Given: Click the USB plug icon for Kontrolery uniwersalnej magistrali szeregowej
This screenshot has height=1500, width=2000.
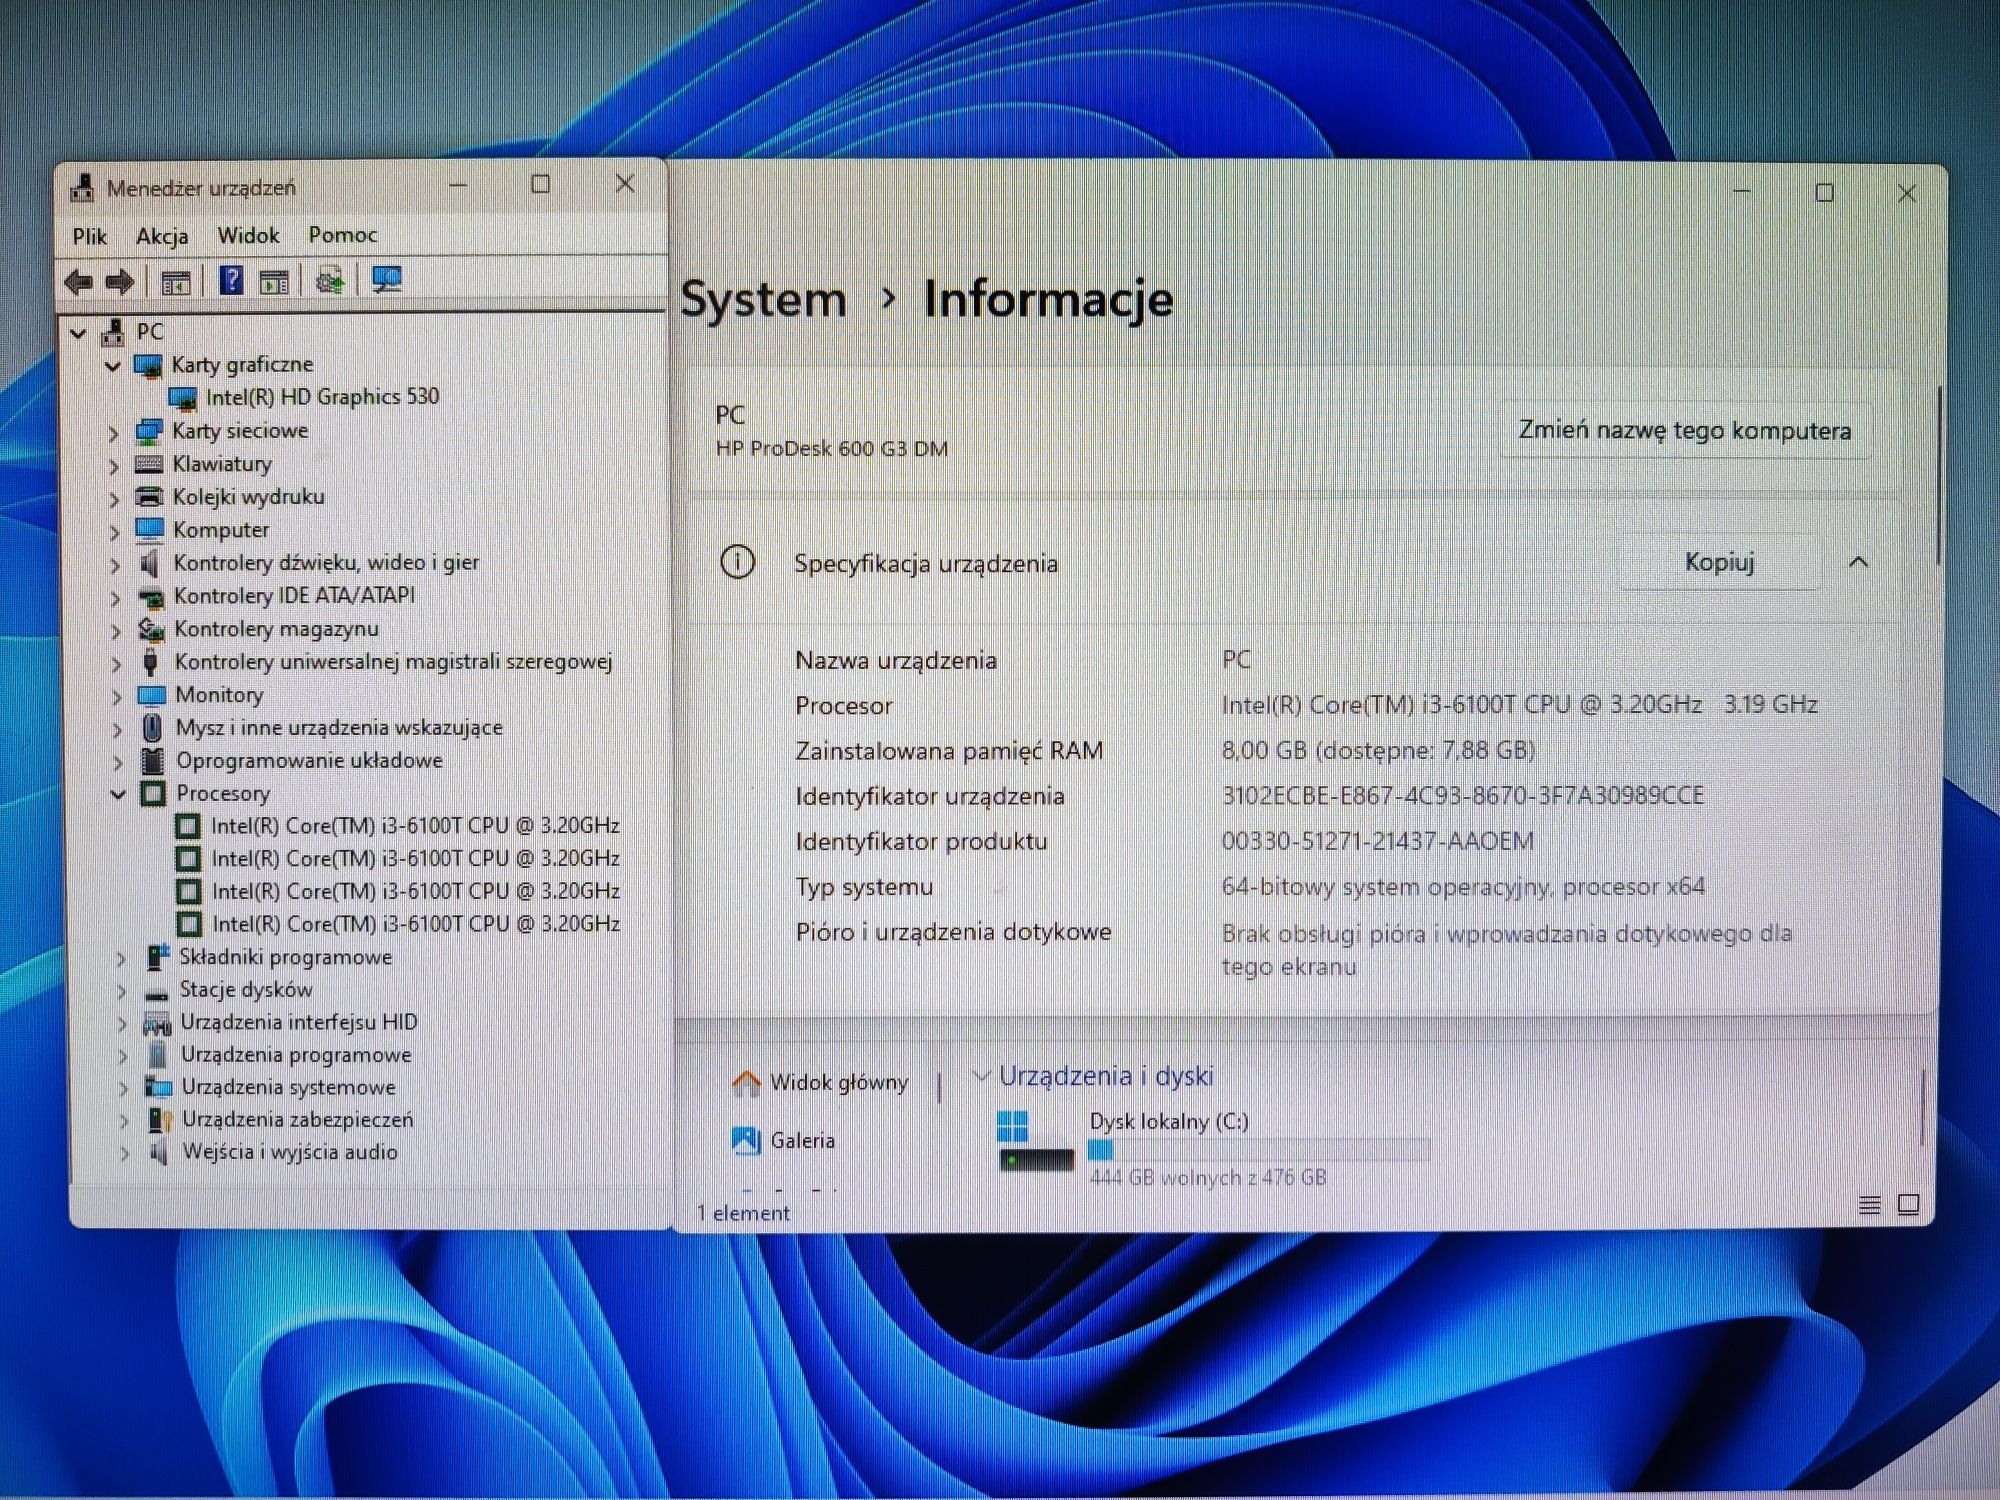Looking at the screenshot, I should point(151,662).
